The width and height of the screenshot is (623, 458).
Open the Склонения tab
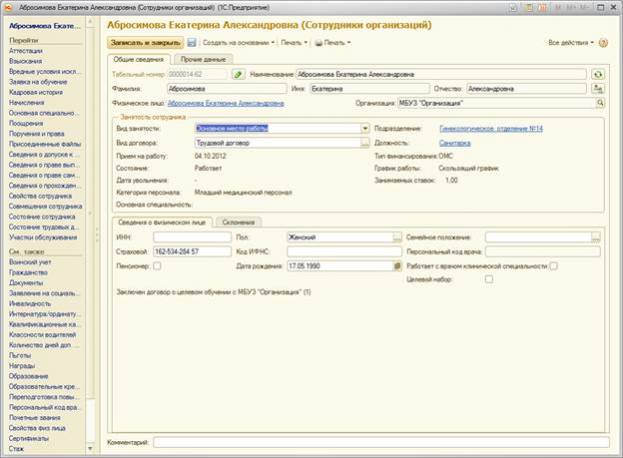point(239,221)
